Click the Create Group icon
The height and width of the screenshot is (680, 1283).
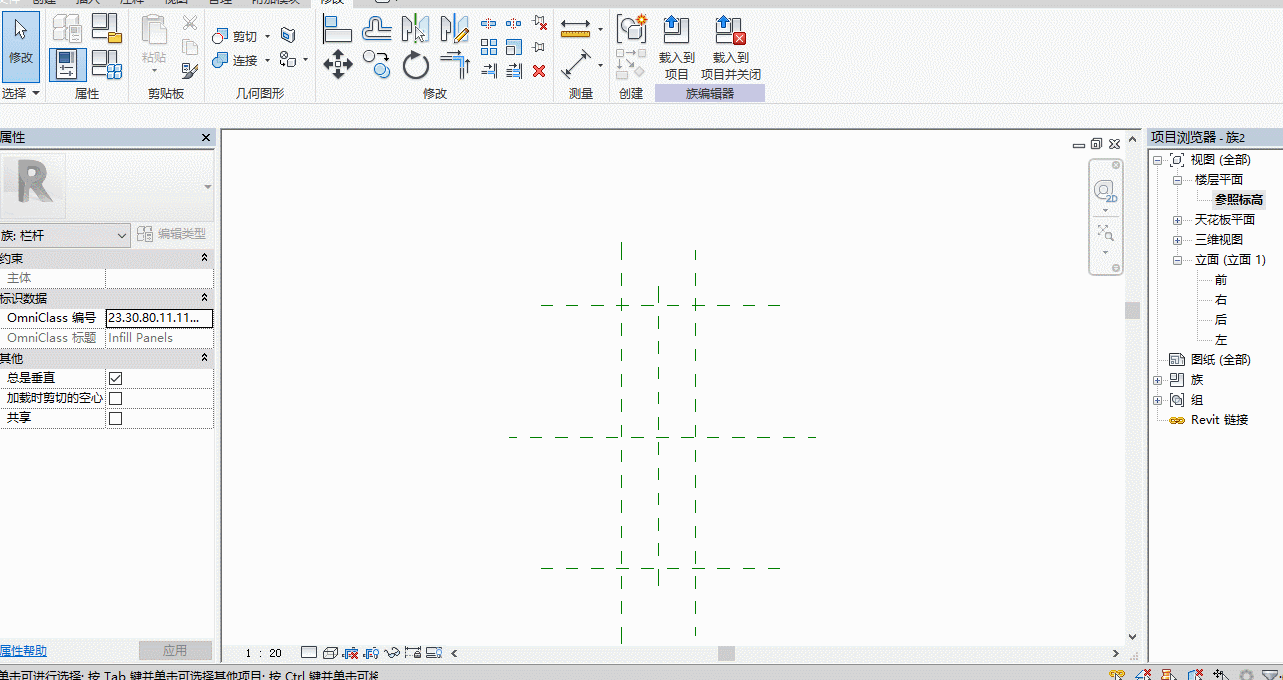631,29
